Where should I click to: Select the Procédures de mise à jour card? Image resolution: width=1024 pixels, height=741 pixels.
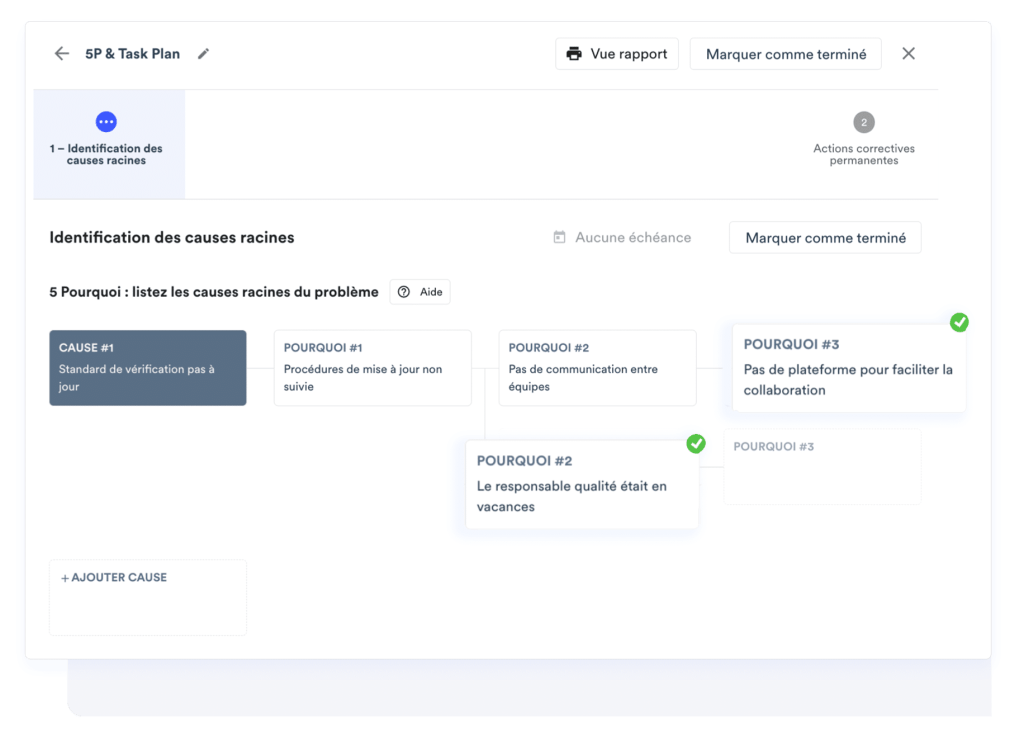(372, 368)
